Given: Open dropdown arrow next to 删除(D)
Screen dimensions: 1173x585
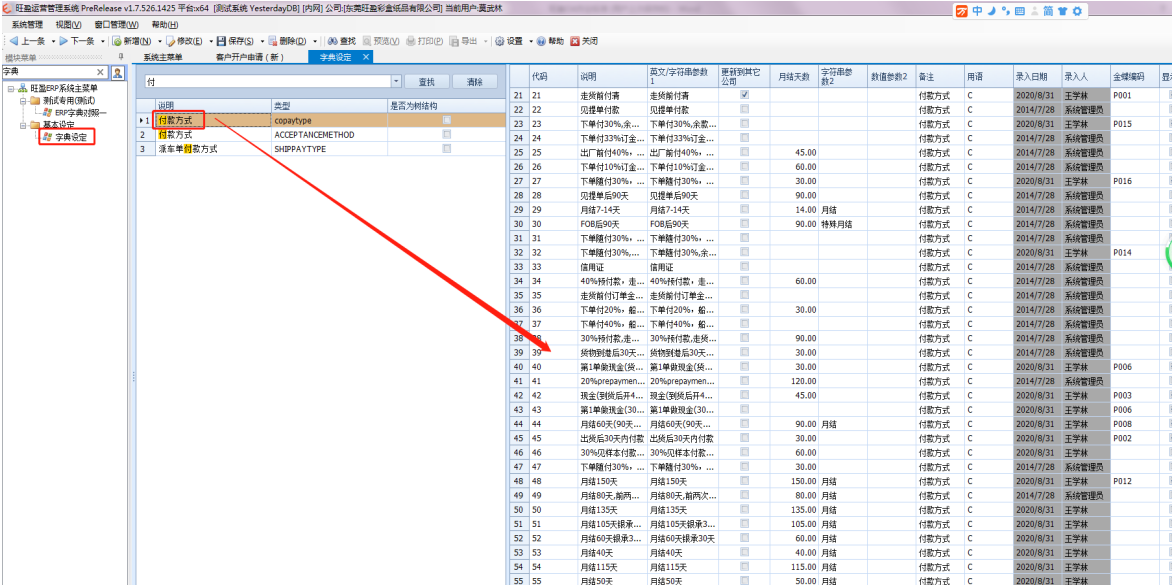Looking at the screenshot, I should [314, 41].
